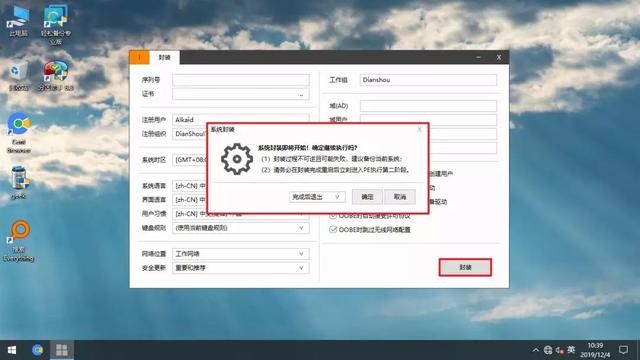Select the 回收站 recycle bin icon
The width and height of the screenshot is (640, 360).
click(x=18, y=76)
